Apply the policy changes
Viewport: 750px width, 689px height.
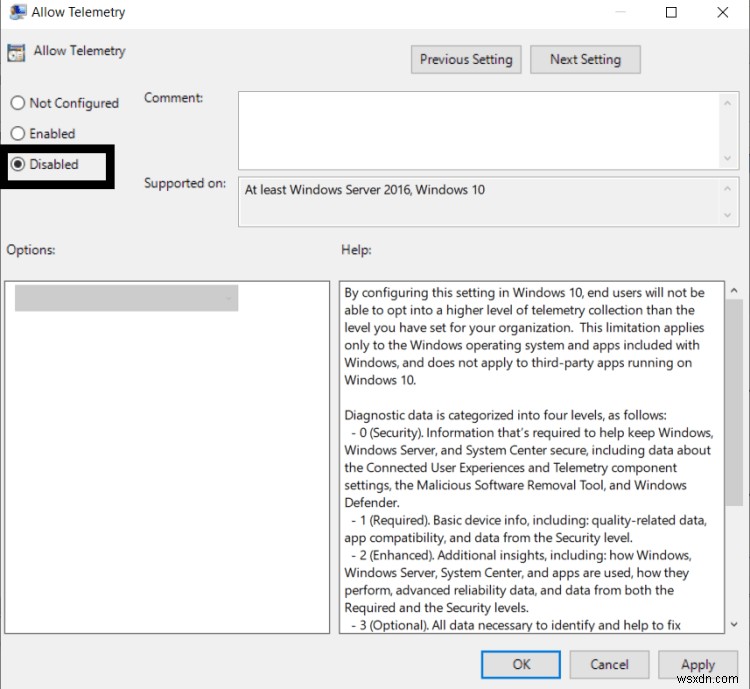coord(698,664)
